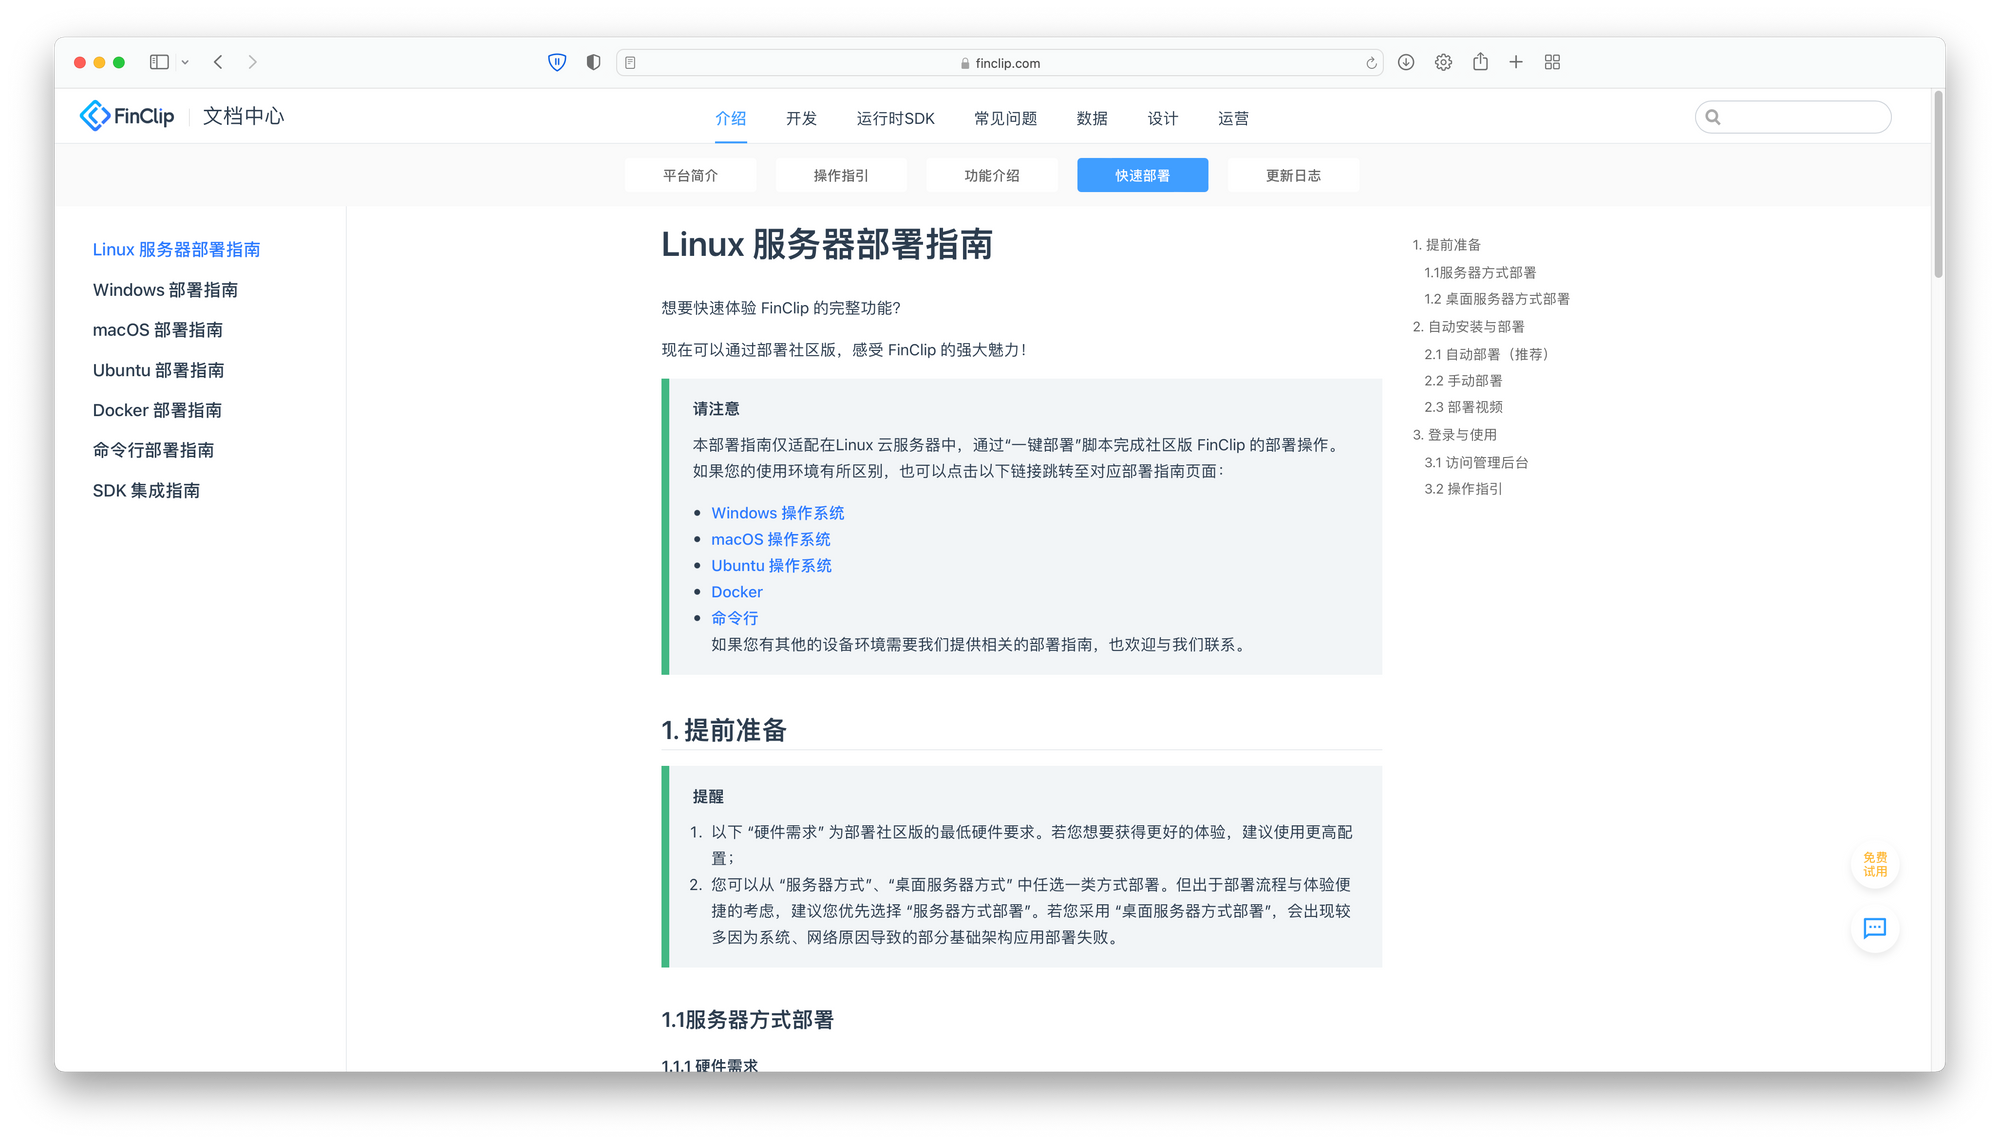Click the finclip.com address bar
The width and height of the screenshot is (2000, 1144).
pyautogui.click(x=1000, y=63)
